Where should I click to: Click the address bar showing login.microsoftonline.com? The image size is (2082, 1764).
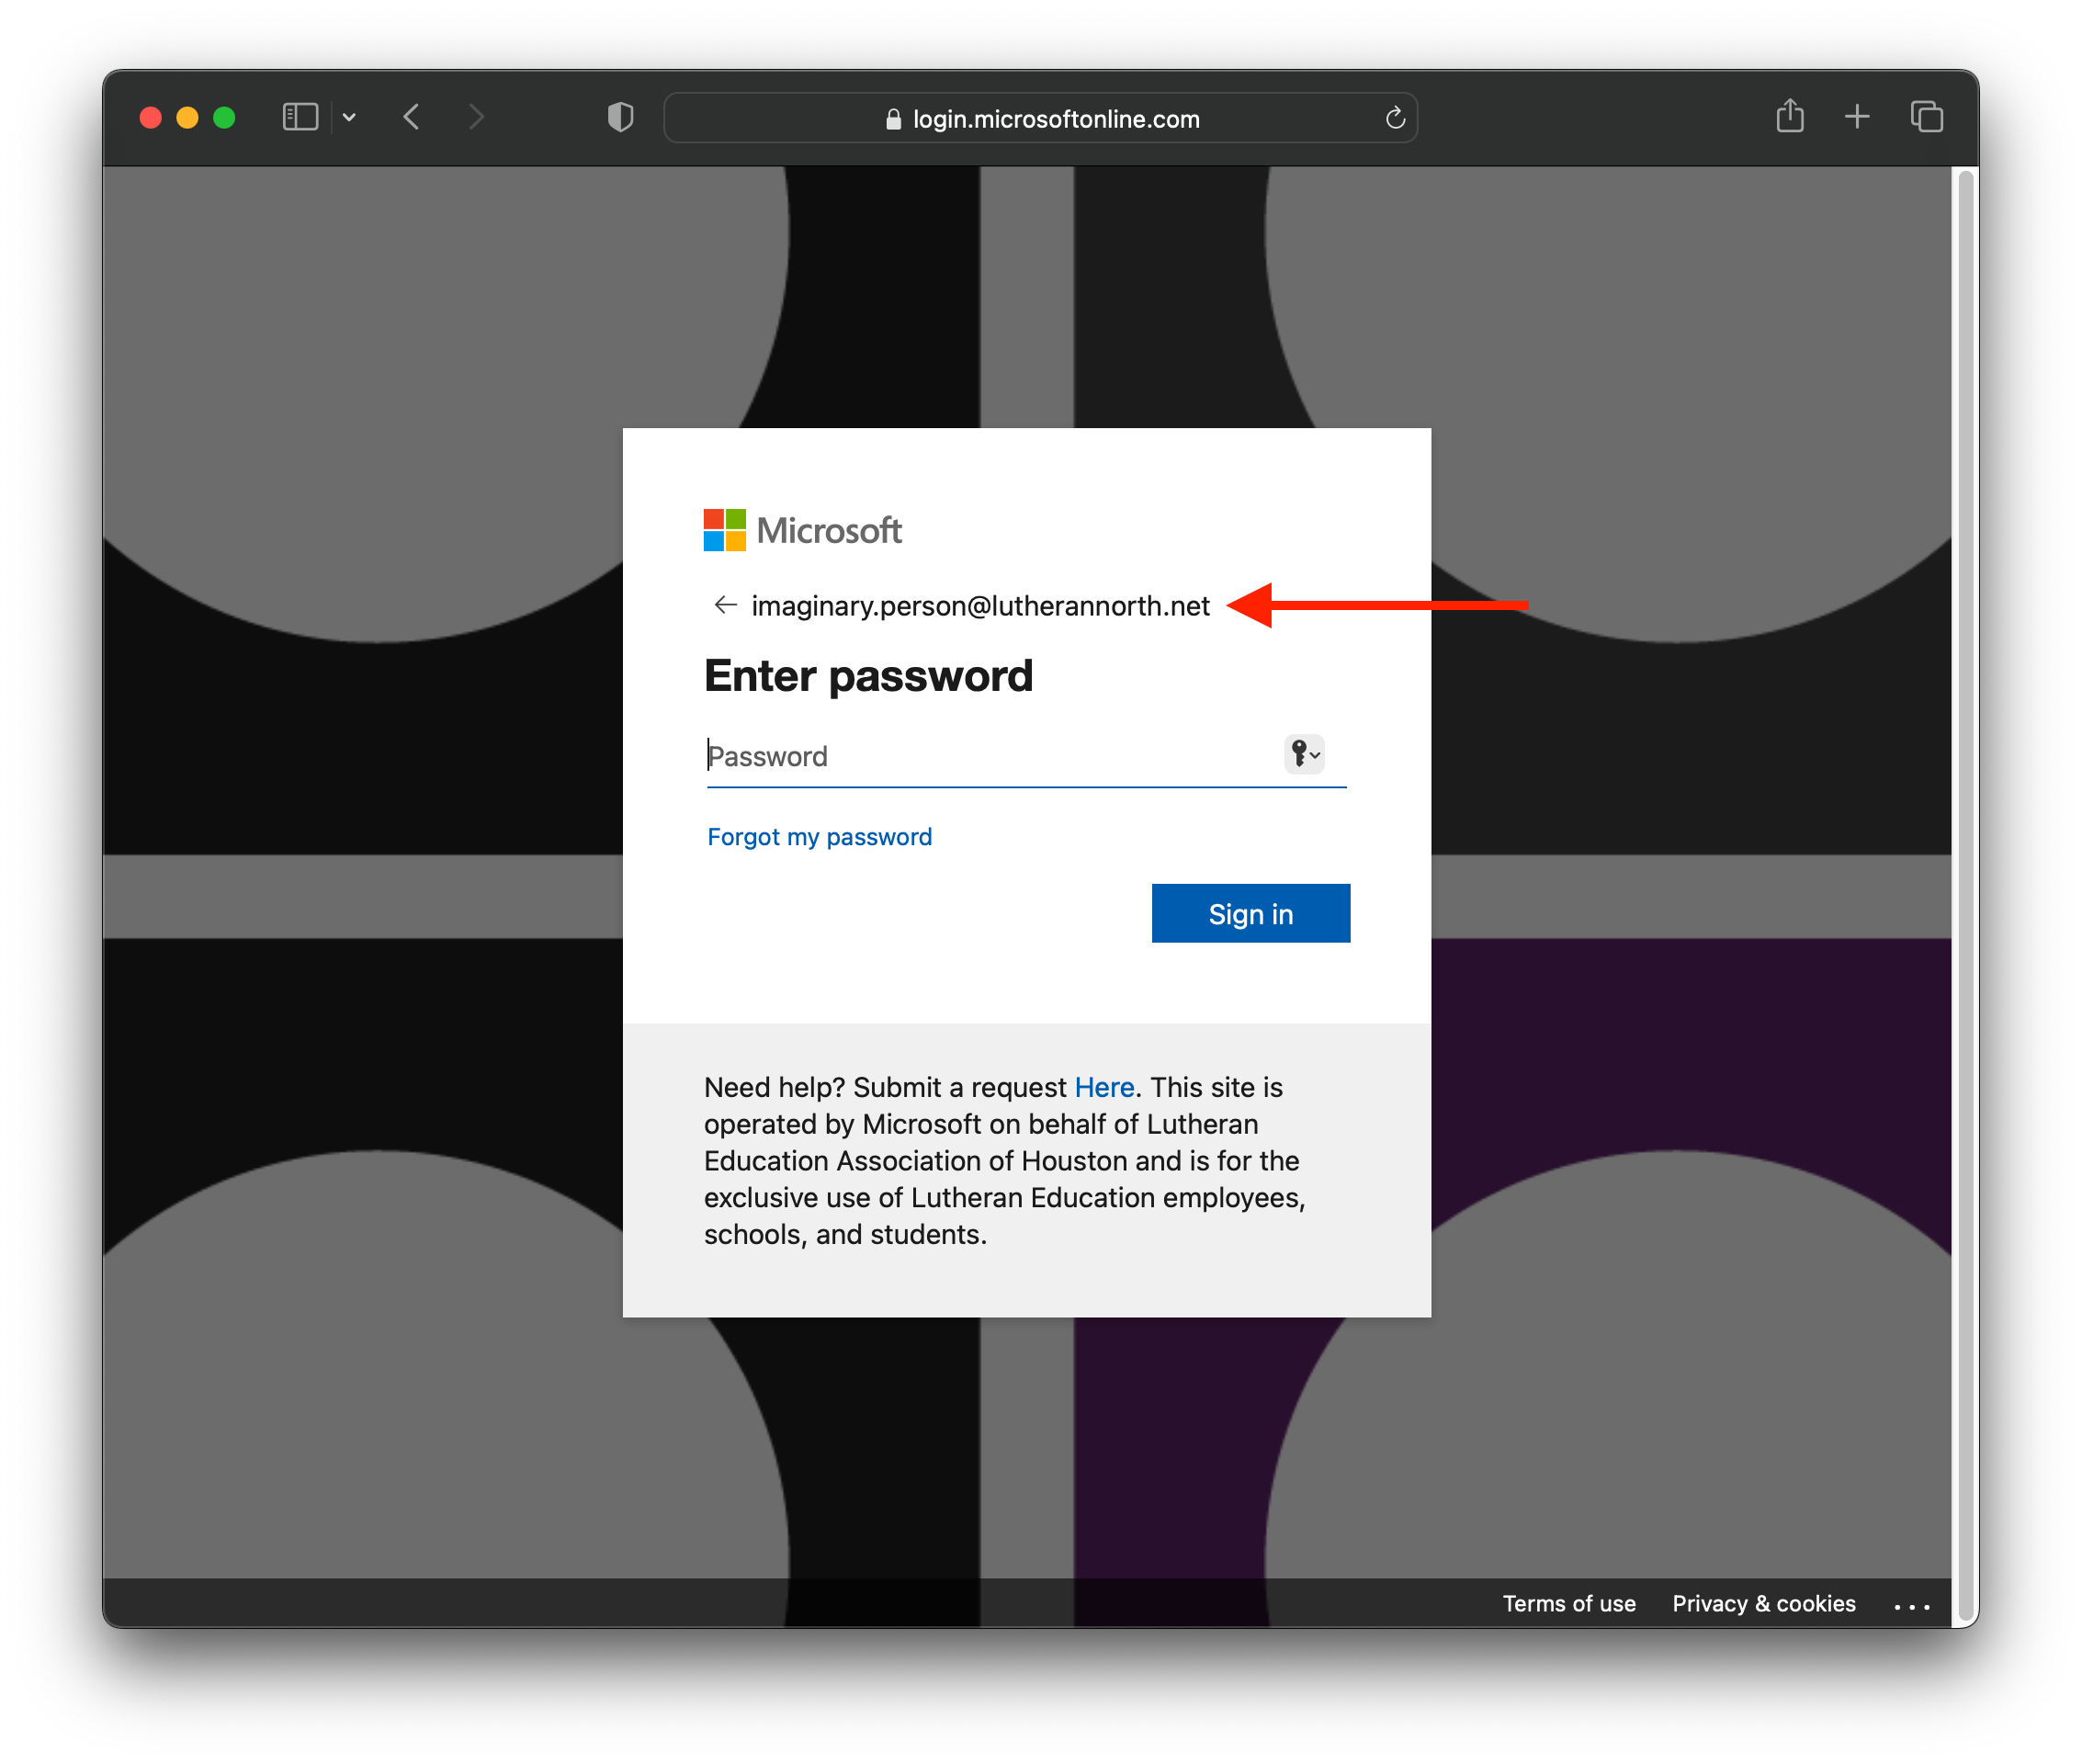click(1040, 119)
